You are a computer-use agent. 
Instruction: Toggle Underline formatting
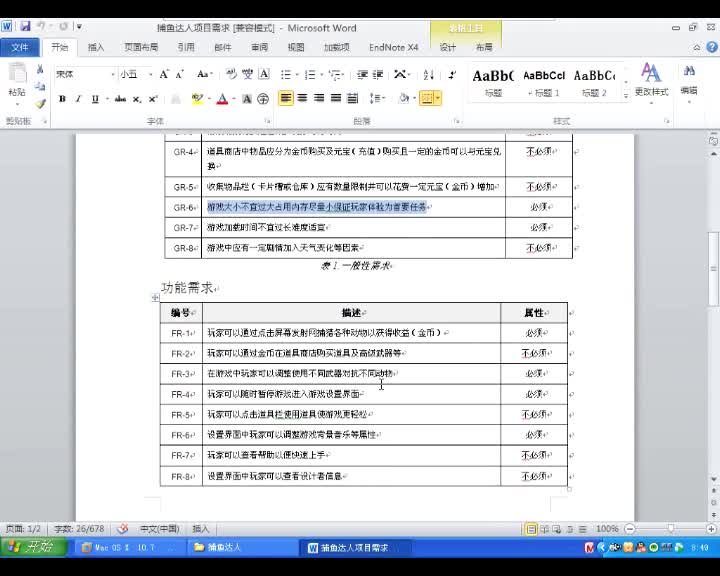95,99
